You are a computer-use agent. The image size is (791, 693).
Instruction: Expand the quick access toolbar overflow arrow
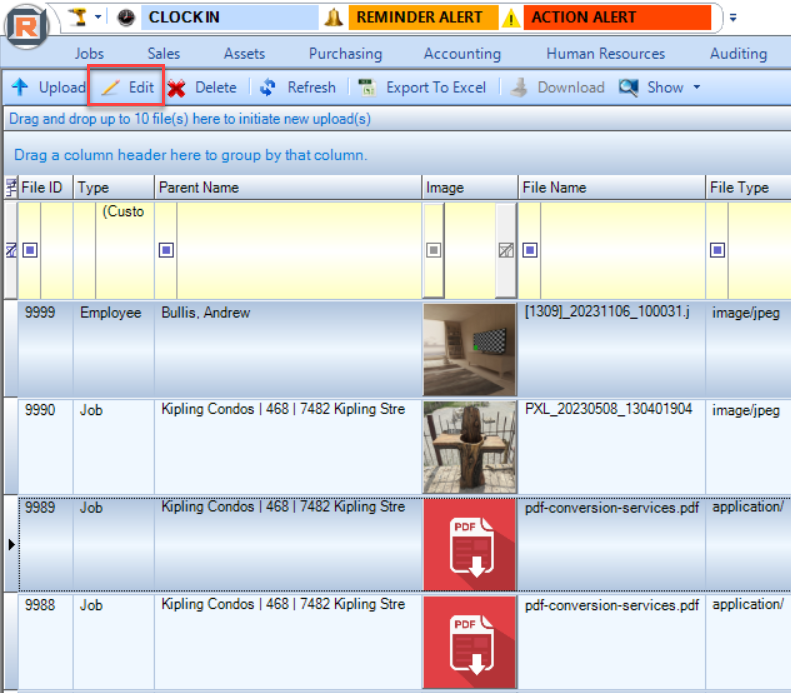(733, 18)
